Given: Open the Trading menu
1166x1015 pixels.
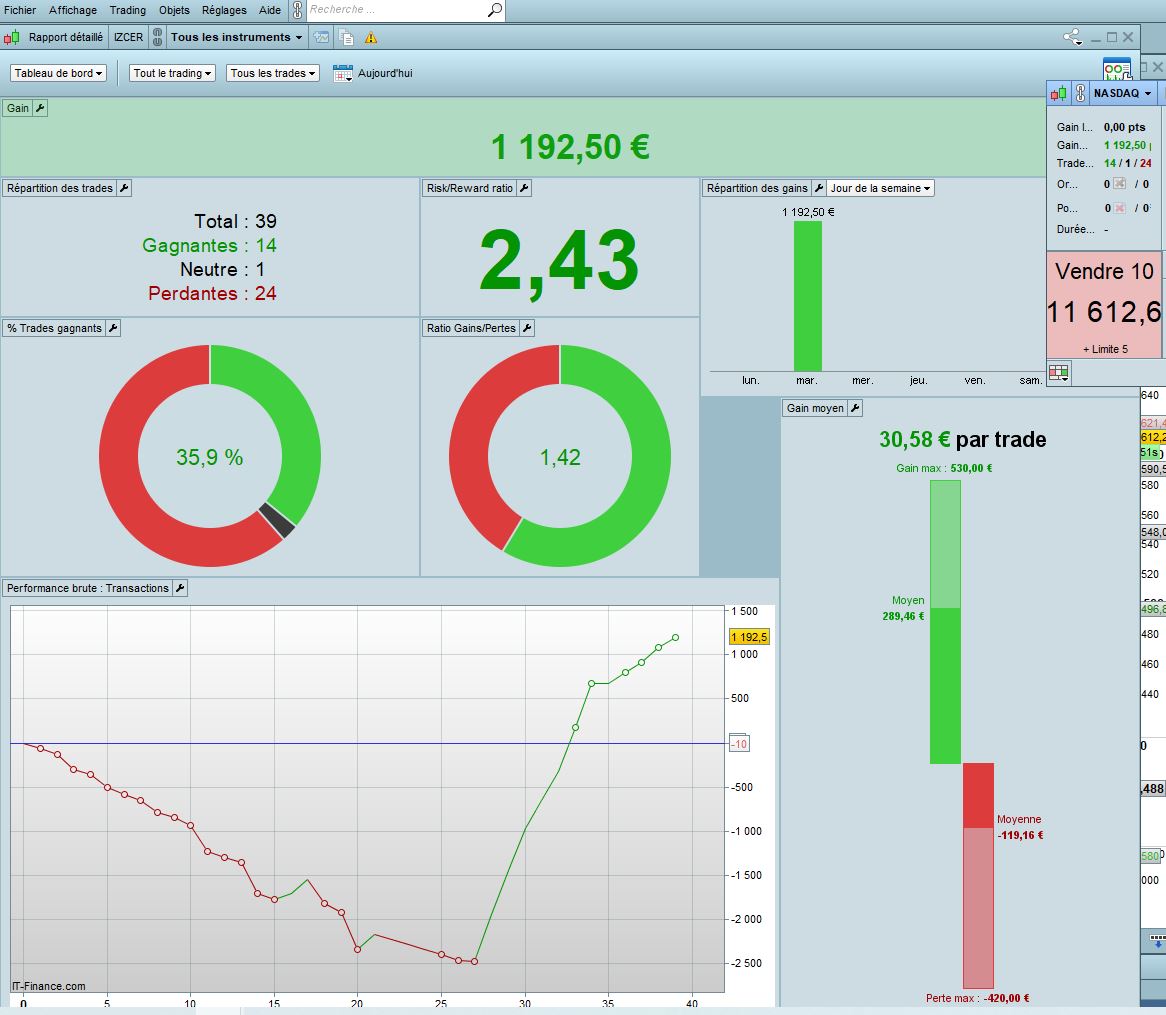Looking at the screenshot, I should (x=128, y=10).
